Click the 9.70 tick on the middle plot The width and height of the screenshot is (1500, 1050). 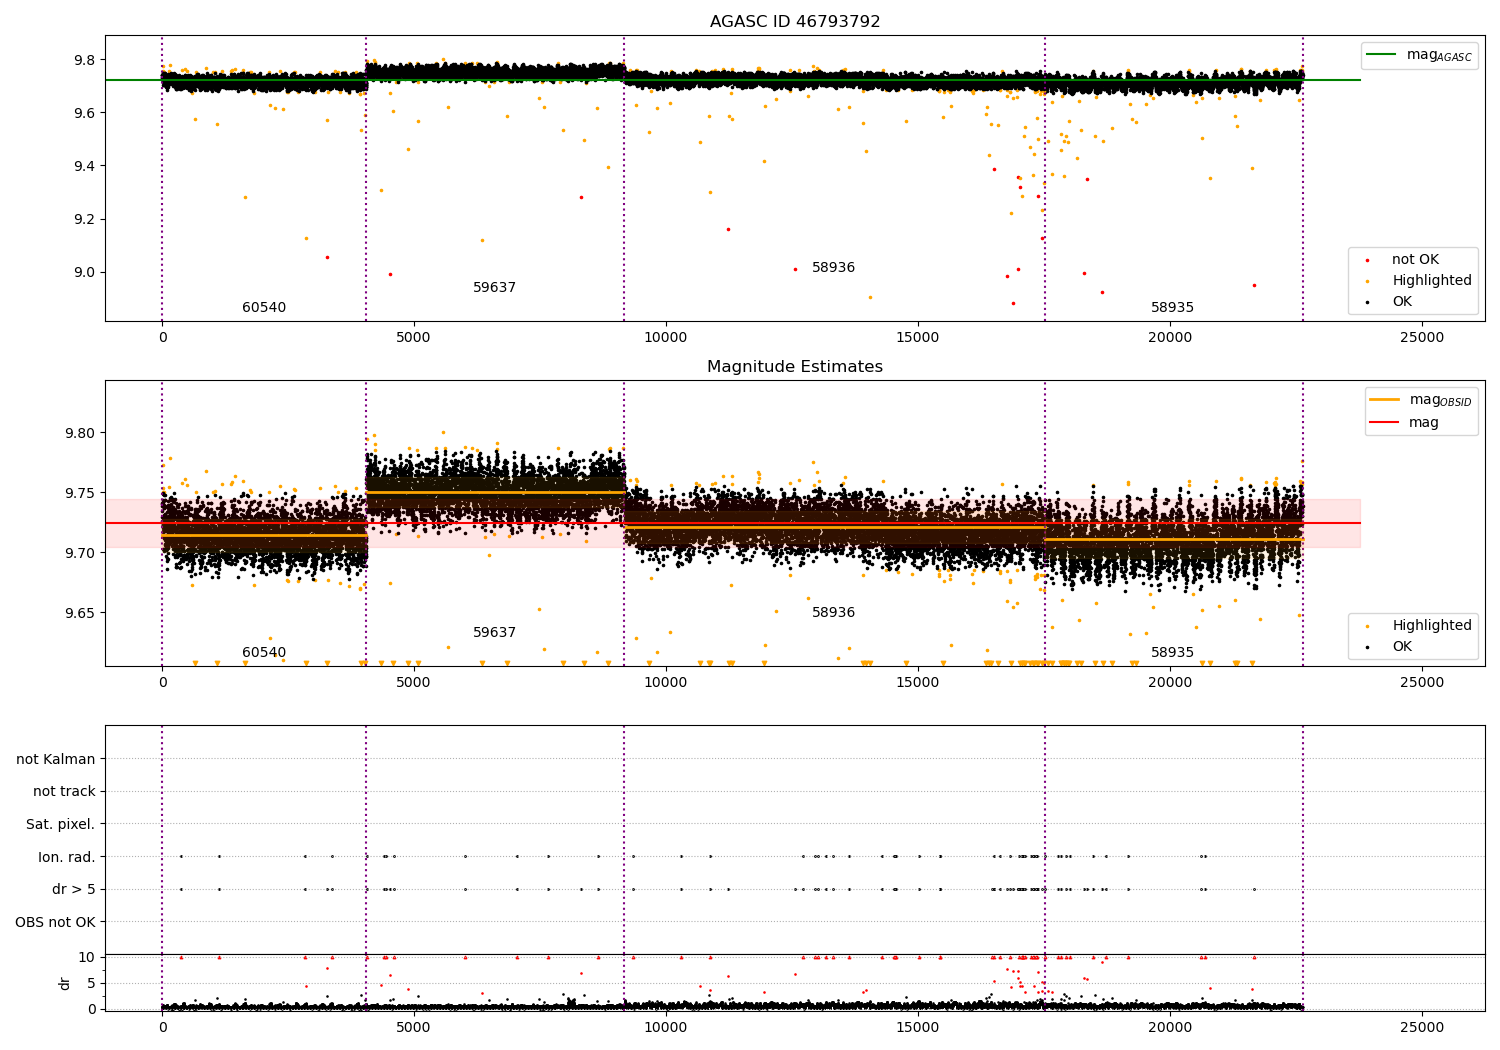pyautogui.click(x=80, y=553)
